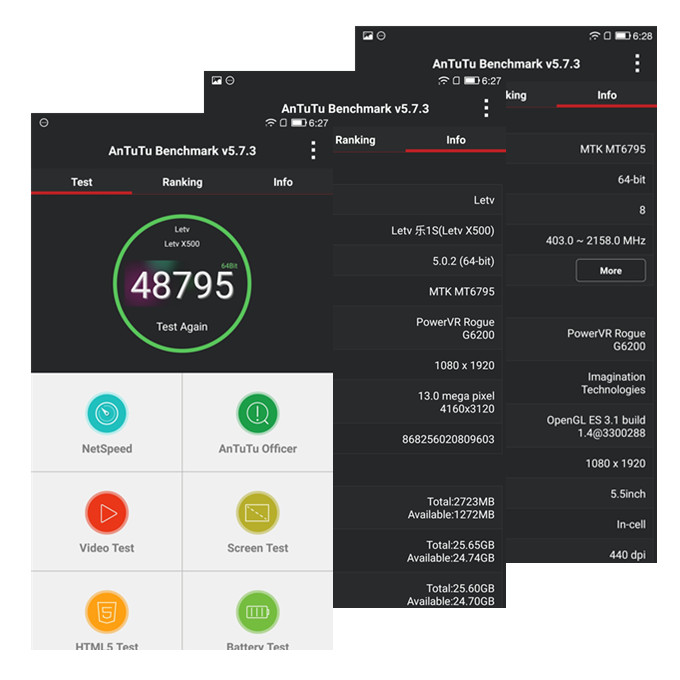The width and height of the screenshot is (680, 680).
Task: Start the Video Test icon
Action: coord(107,513)
